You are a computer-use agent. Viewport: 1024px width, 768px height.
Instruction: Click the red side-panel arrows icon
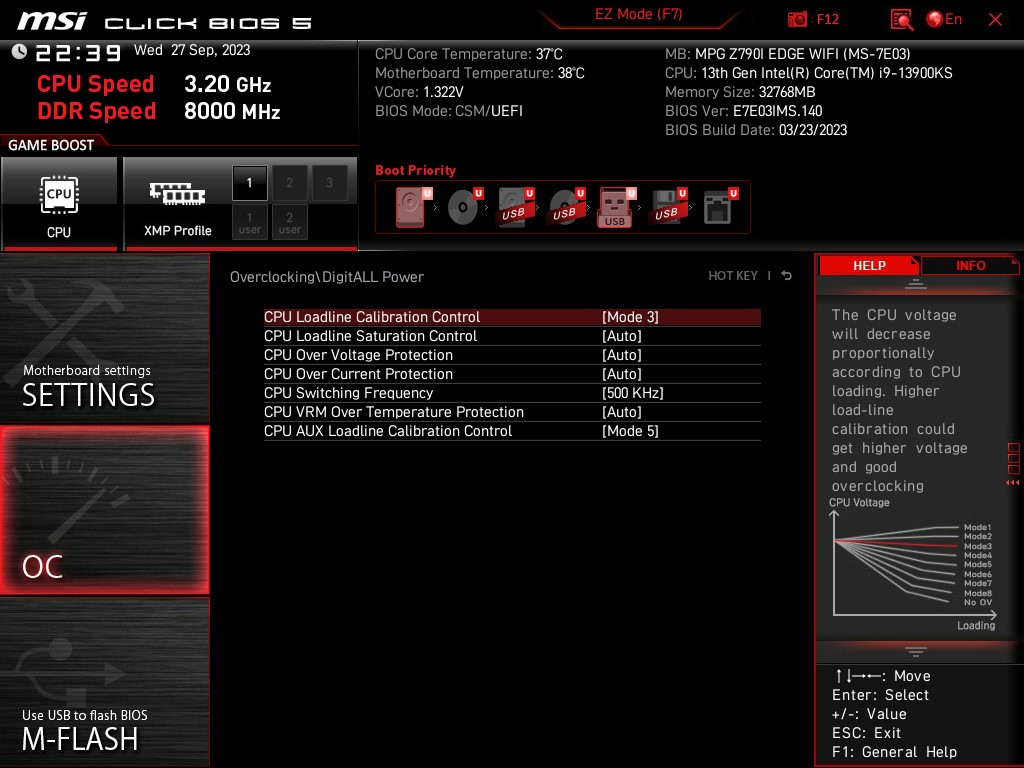1013,483
